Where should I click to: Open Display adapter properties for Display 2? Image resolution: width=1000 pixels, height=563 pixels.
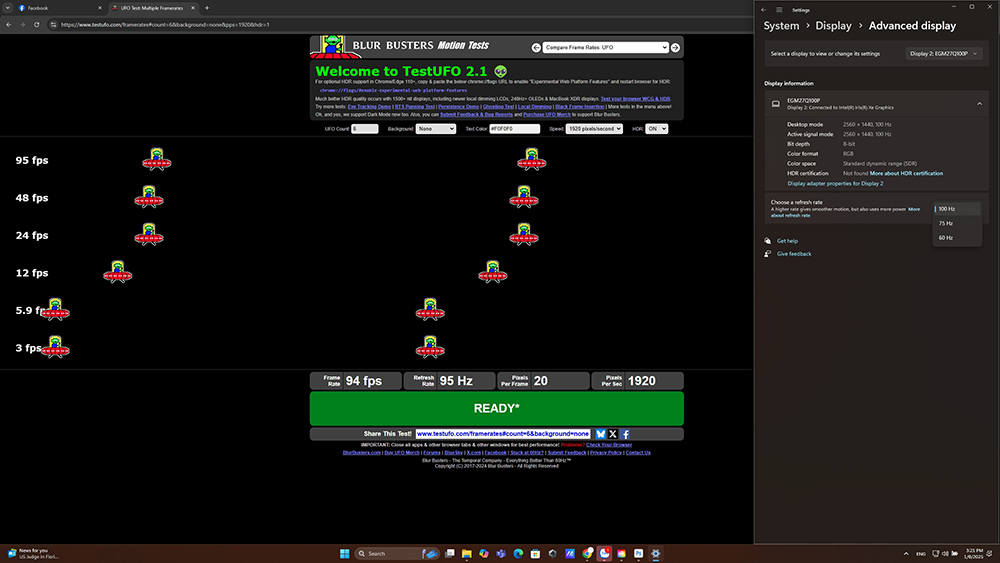(x=835, y=184)
